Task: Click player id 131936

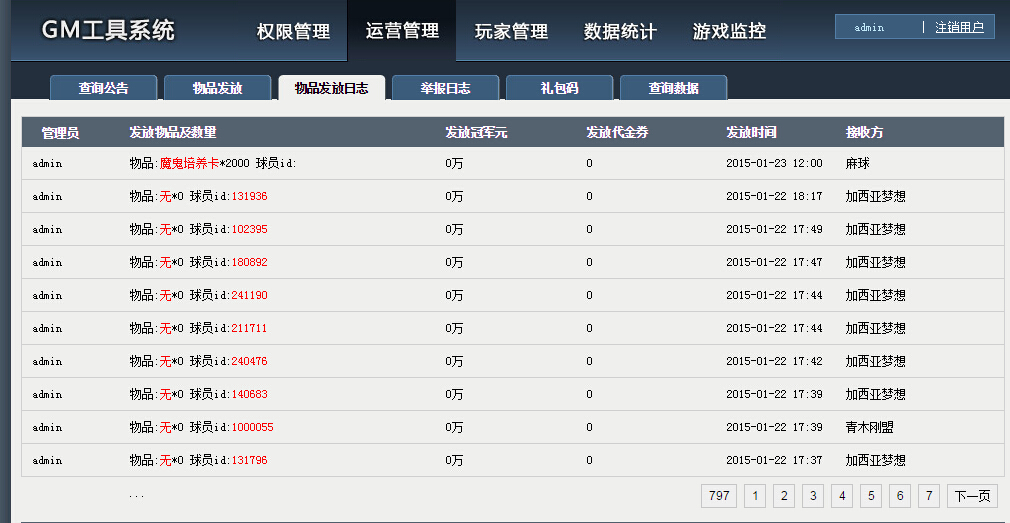Action: 249,196
